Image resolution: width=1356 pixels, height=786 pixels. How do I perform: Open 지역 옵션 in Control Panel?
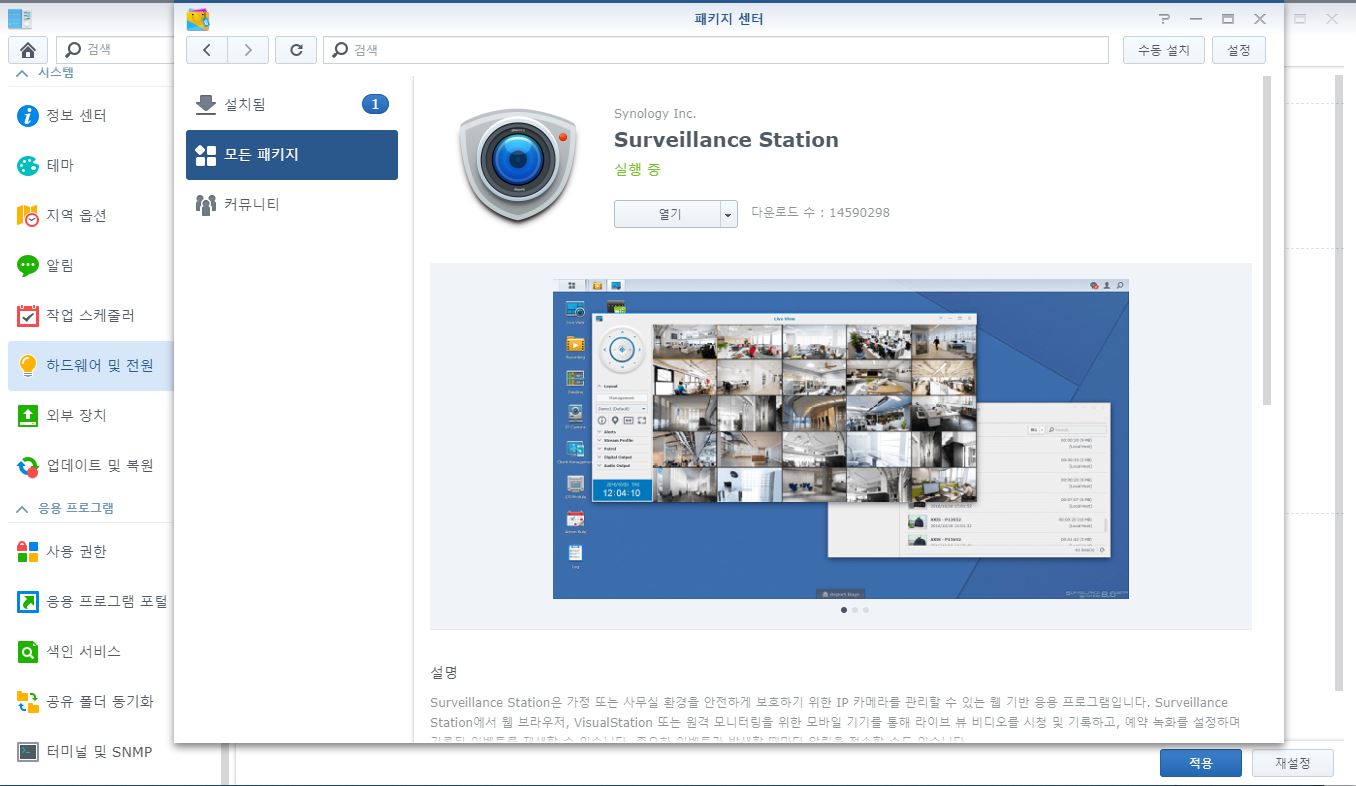coord(90,216)
